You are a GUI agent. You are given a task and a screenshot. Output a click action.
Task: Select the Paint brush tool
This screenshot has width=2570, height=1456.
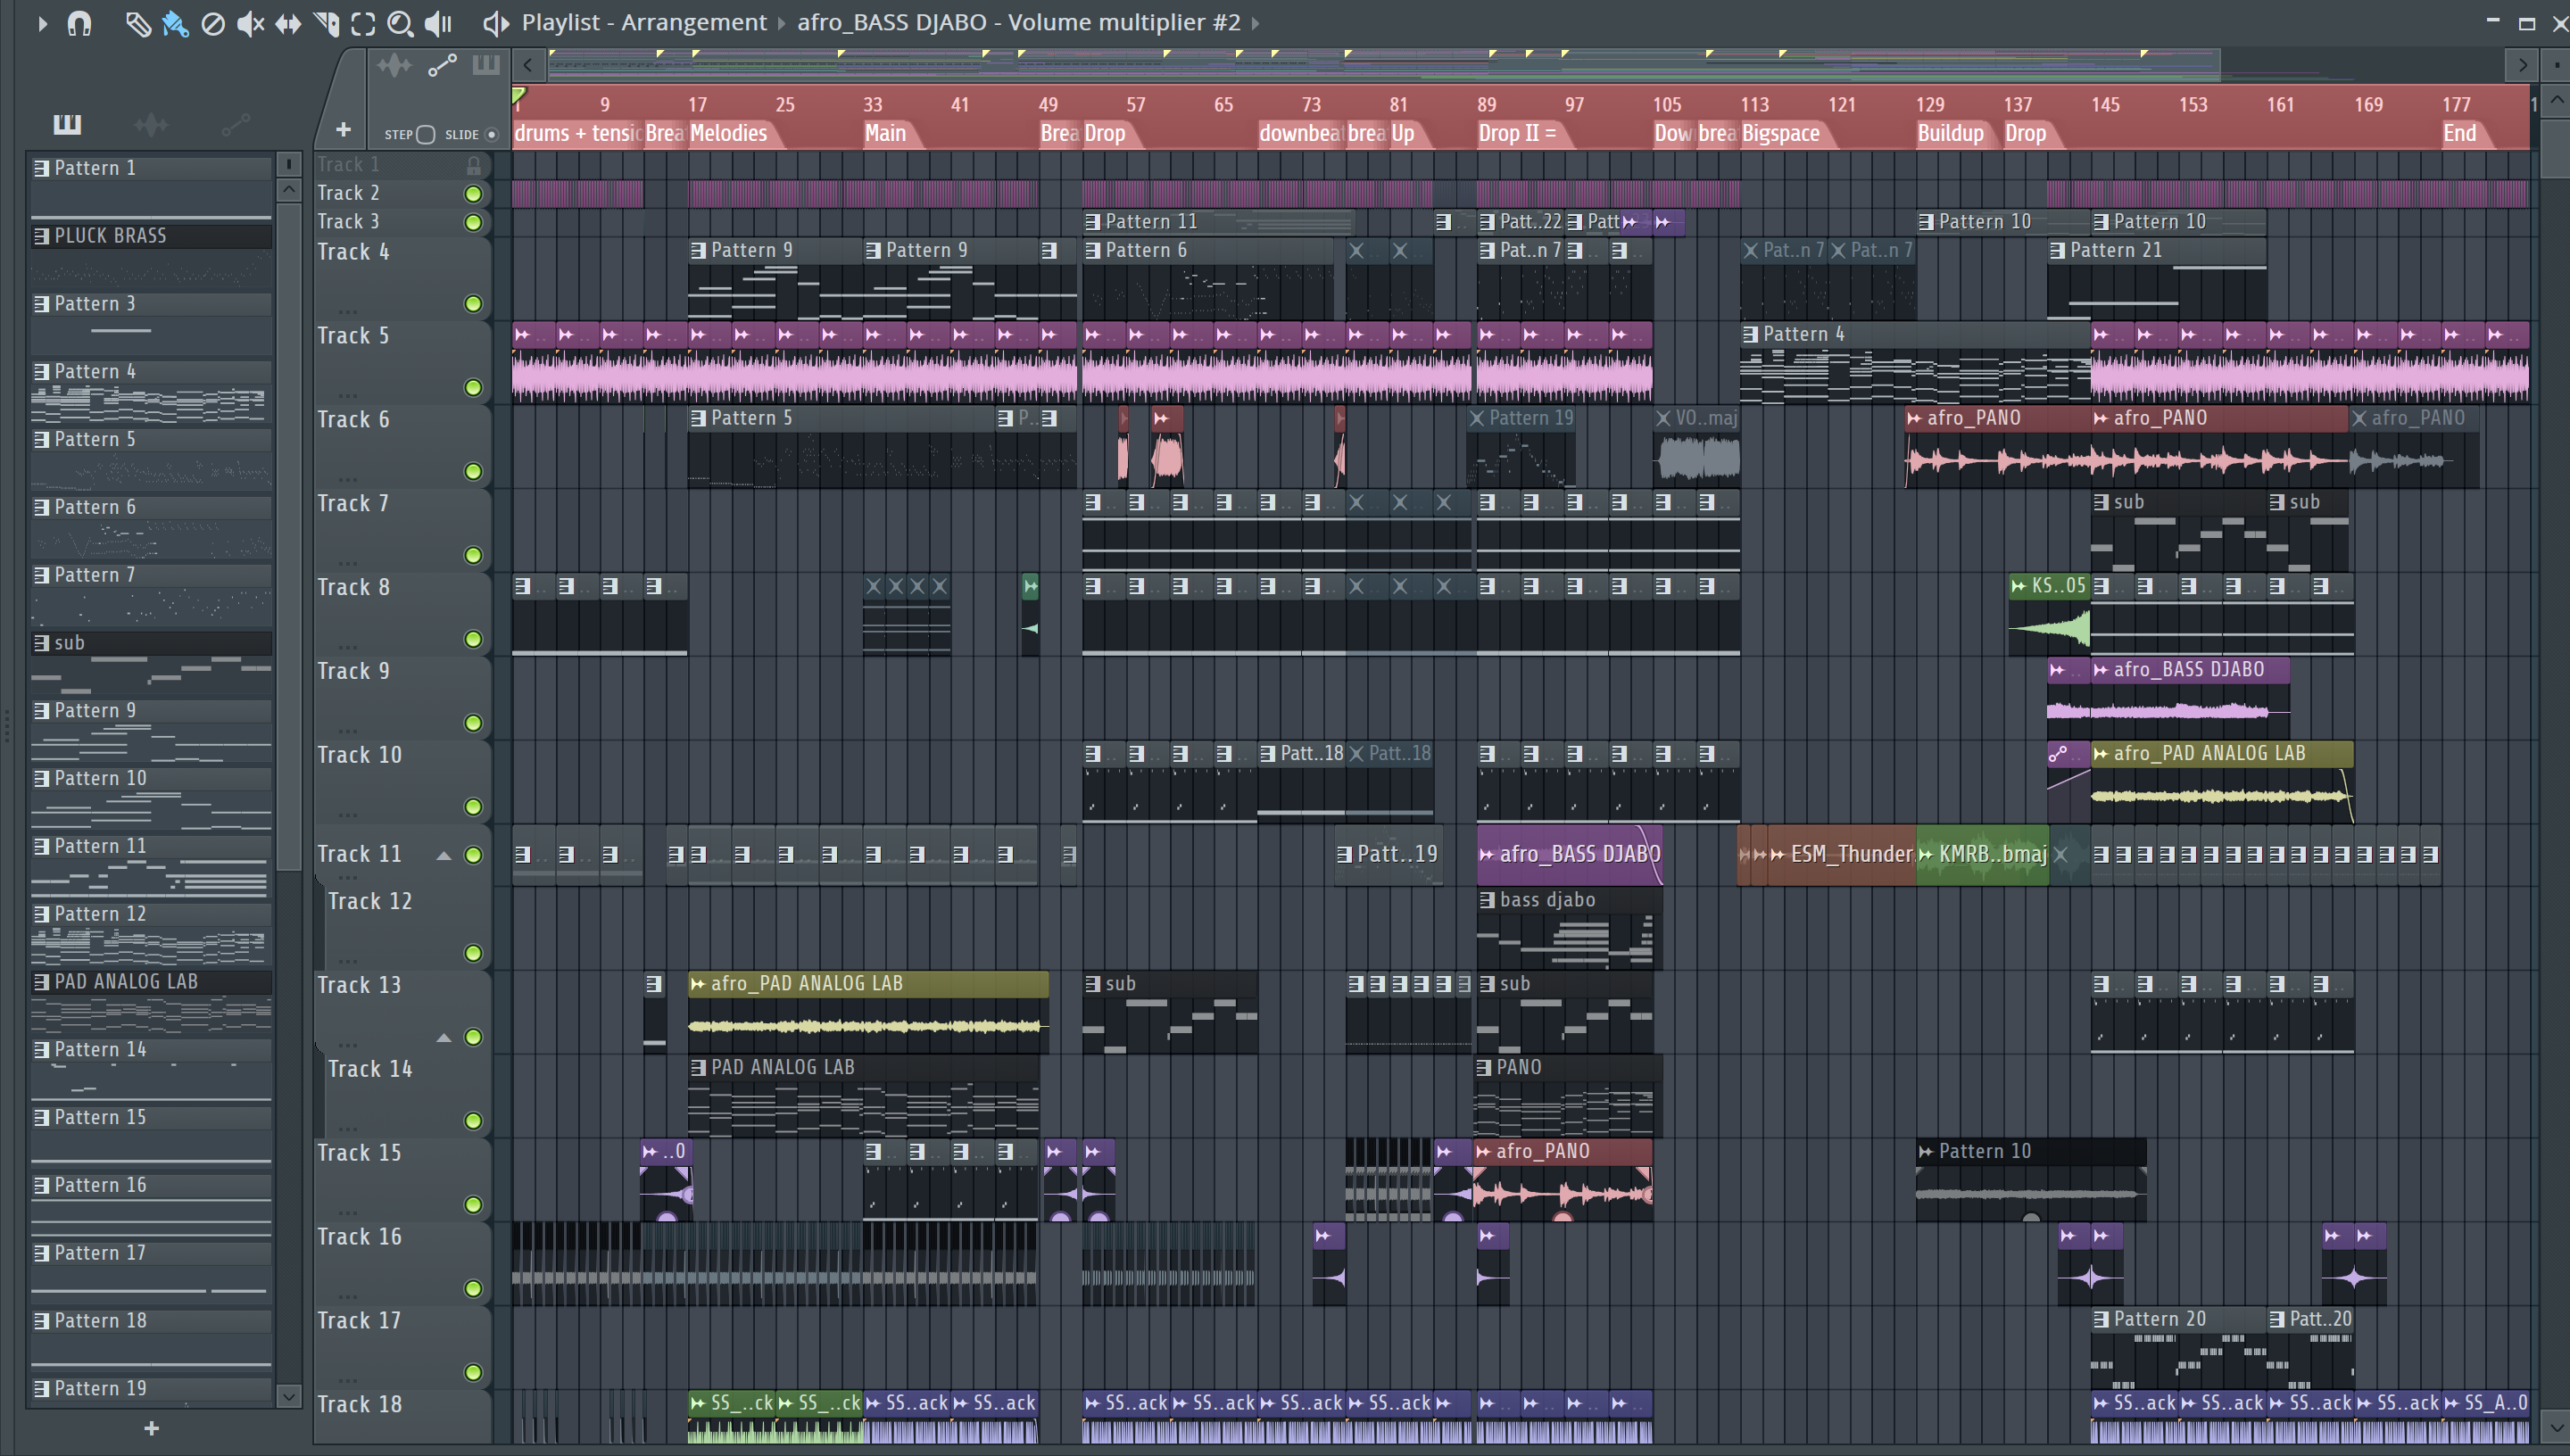[175, 23]
